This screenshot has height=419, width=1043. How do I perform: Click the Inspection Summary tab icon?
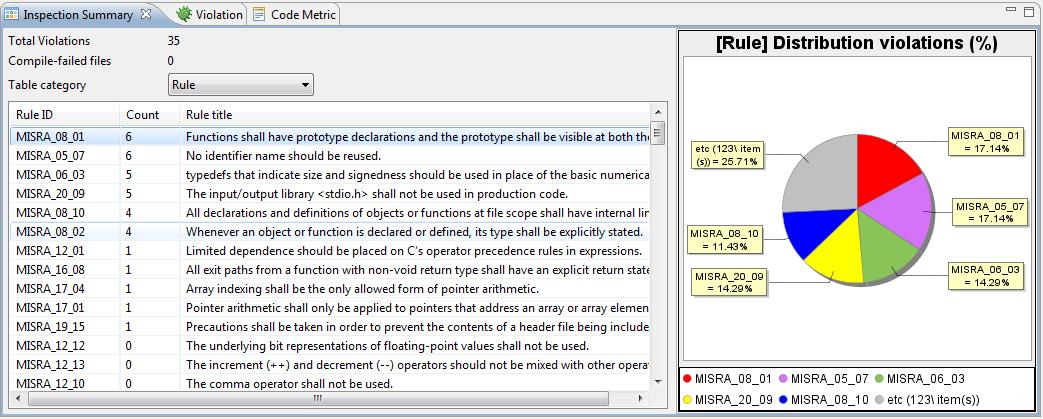point(12,15)
